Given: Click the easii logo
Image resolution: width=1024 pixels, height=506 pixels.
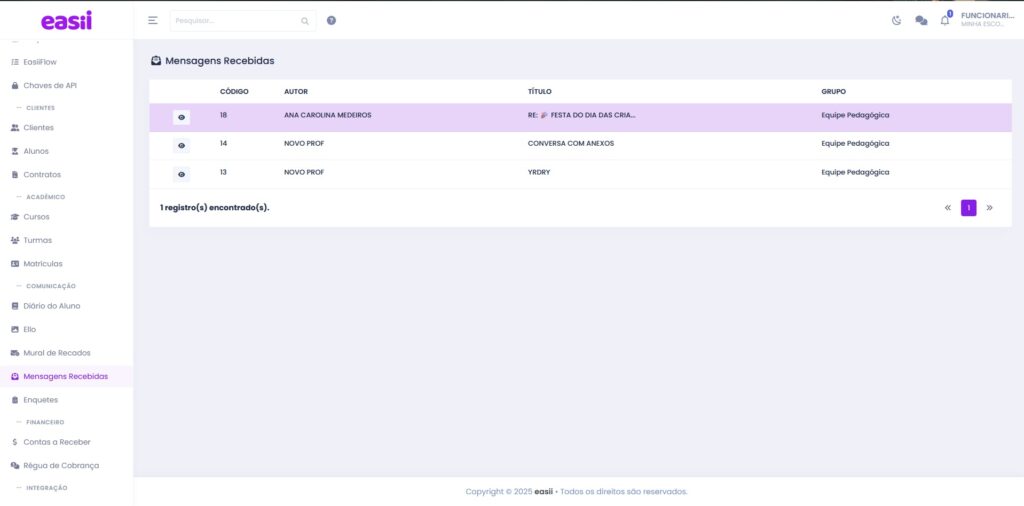Looking at the screenshot, I should 66,20.
